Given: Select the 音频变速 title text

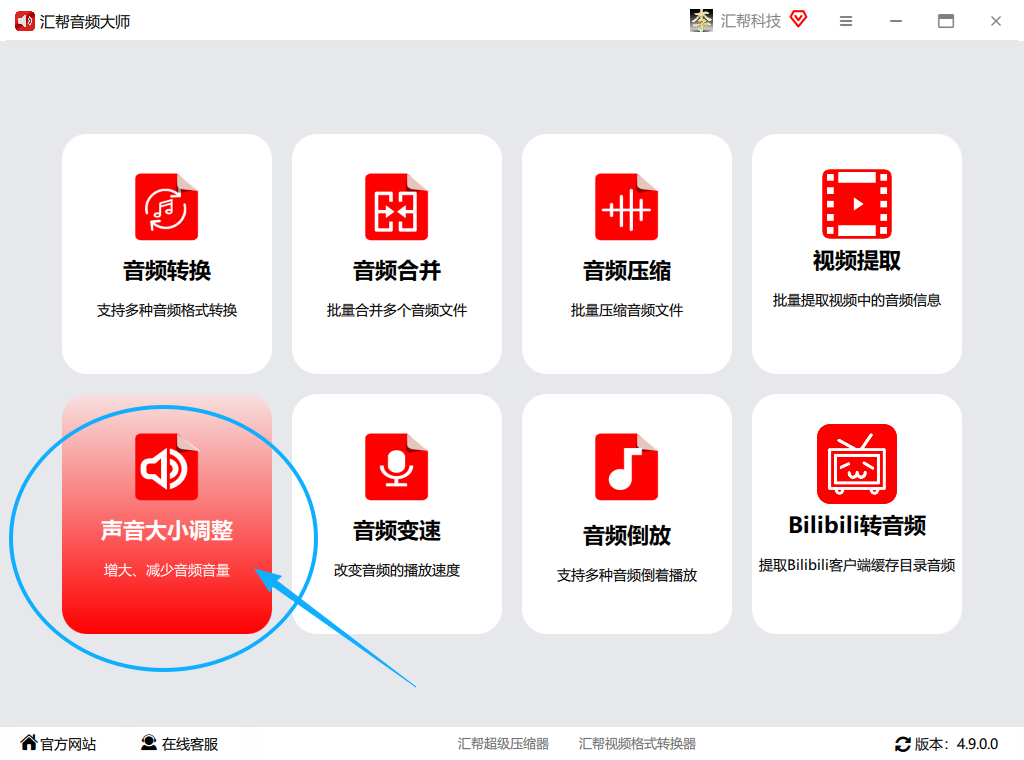Looking at the screenshot, I should [396, 530].
